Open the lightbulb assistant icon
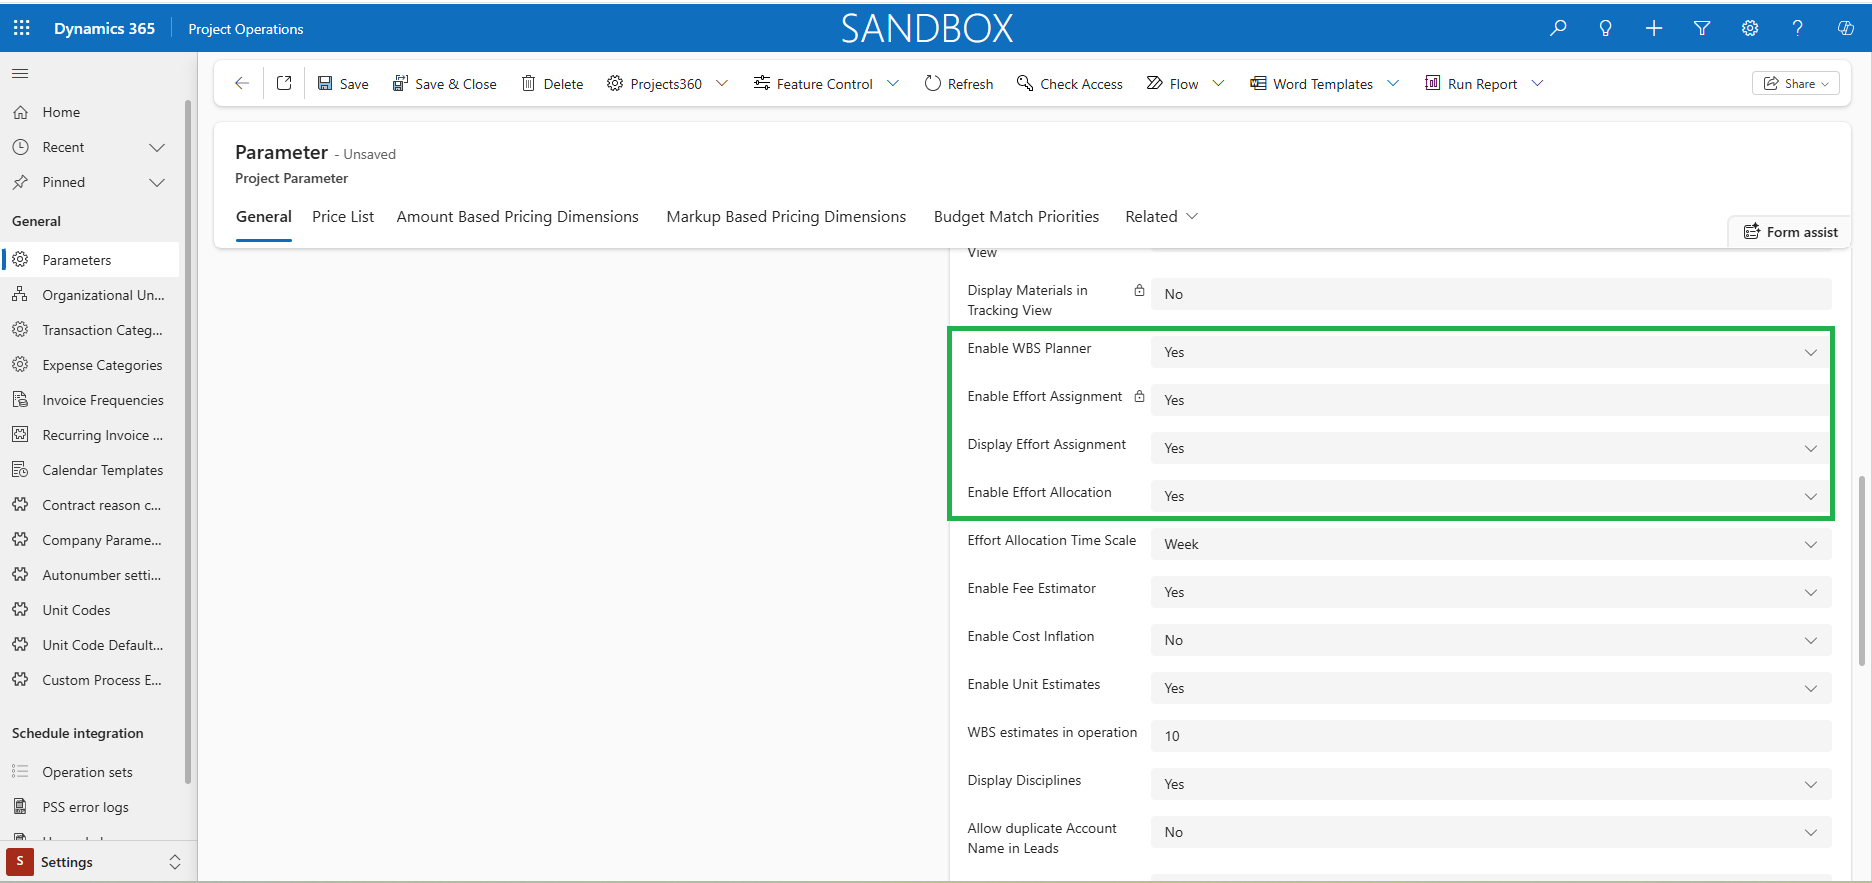This screenshot has width=1872, height=883. [1606, 28]
